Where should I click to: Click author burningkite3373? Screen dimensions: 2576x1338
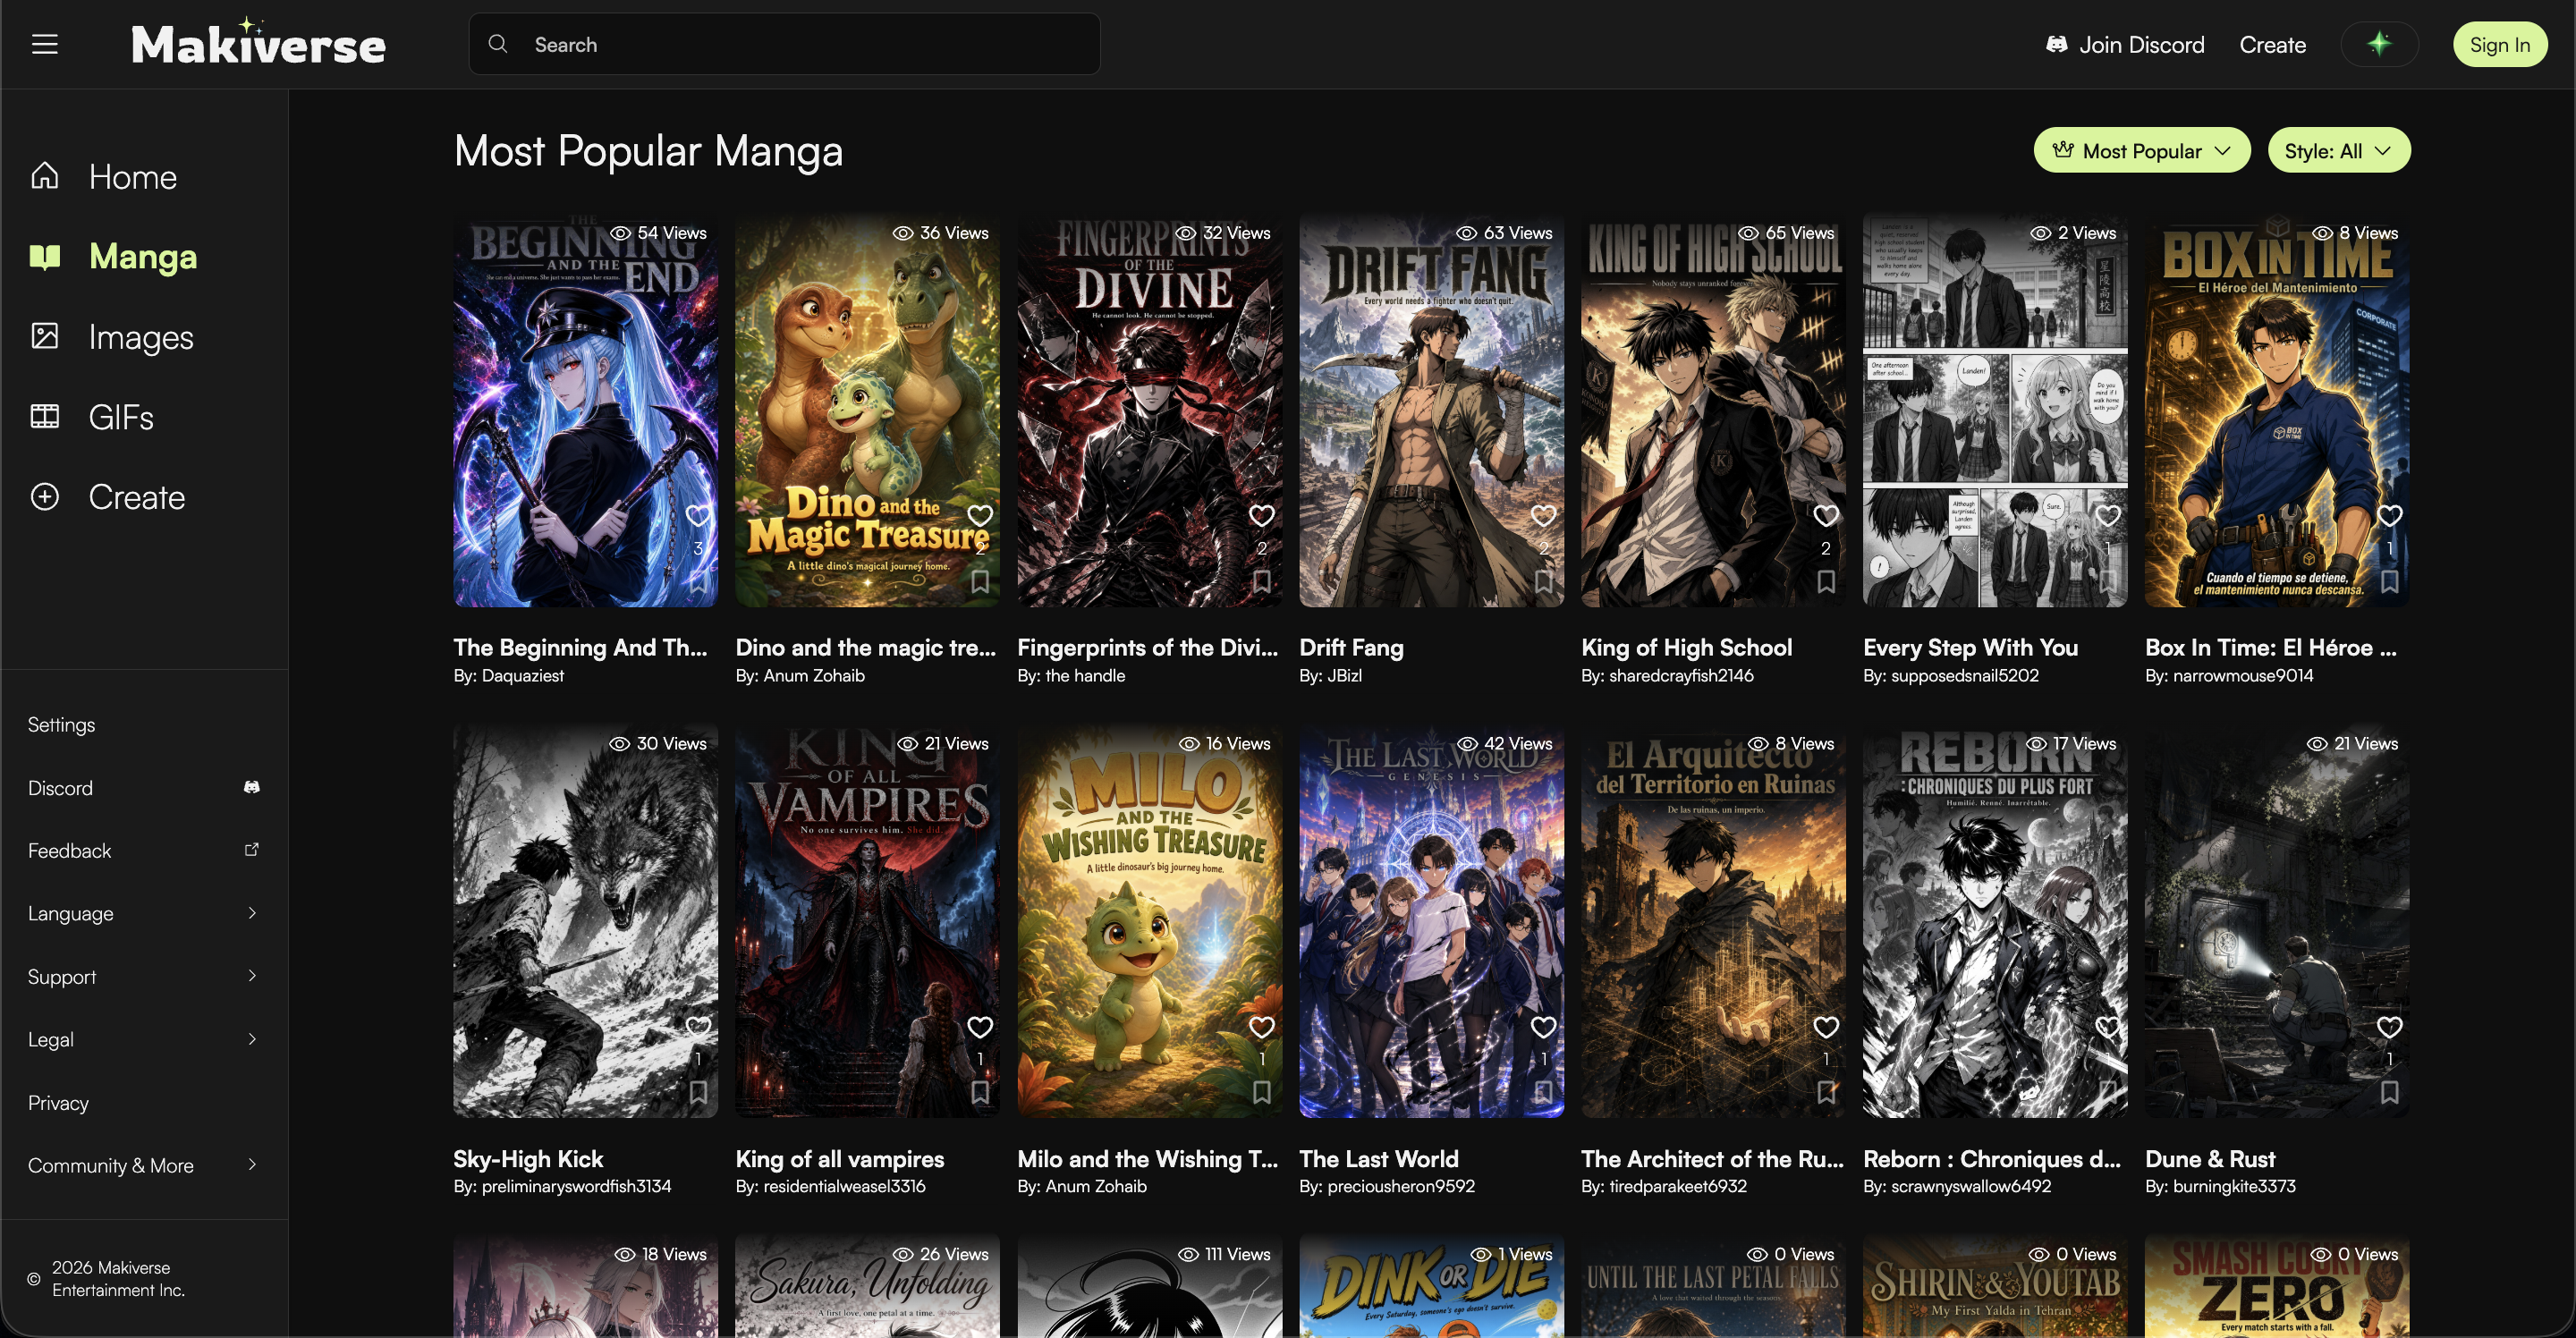2234,1186
